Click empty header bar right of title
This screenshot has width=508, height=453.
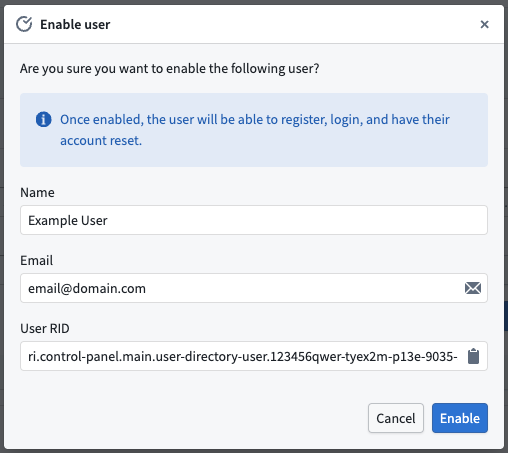(293, 24)
